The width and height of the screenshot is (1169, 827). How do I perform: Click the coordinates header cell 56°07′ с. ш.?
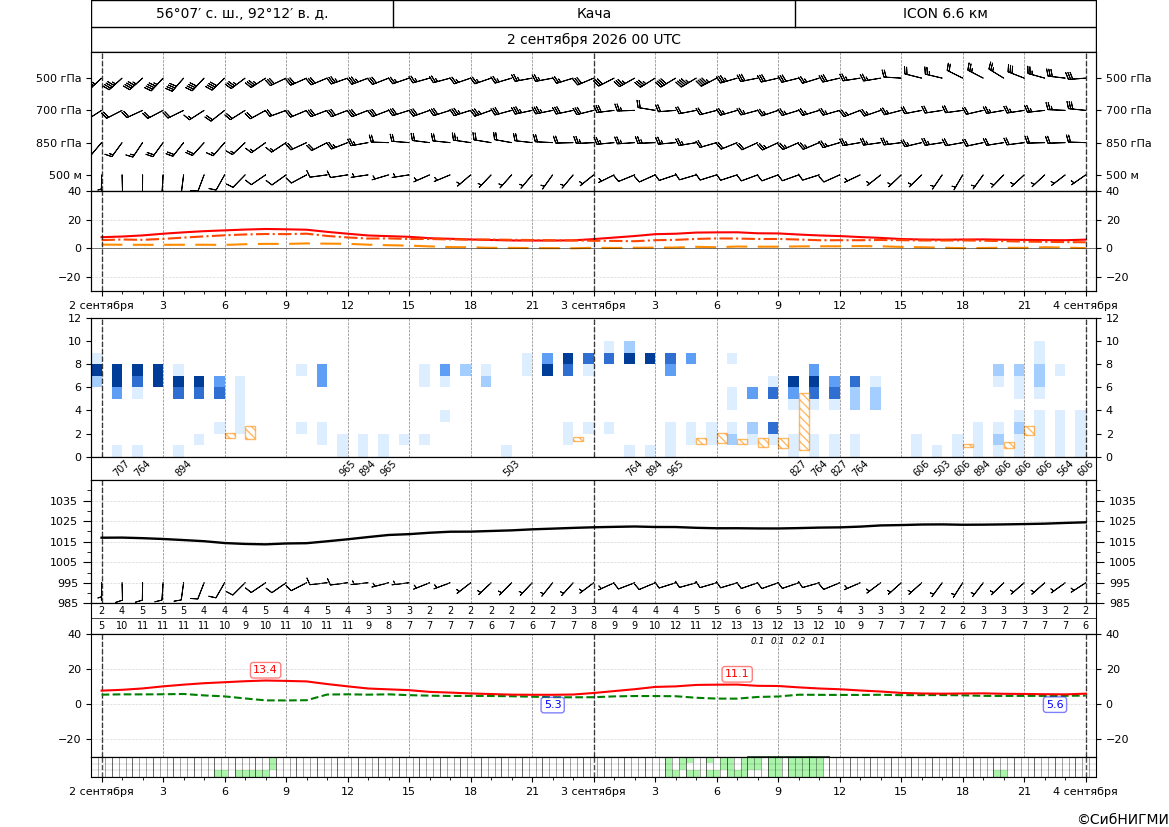point(242,13)
